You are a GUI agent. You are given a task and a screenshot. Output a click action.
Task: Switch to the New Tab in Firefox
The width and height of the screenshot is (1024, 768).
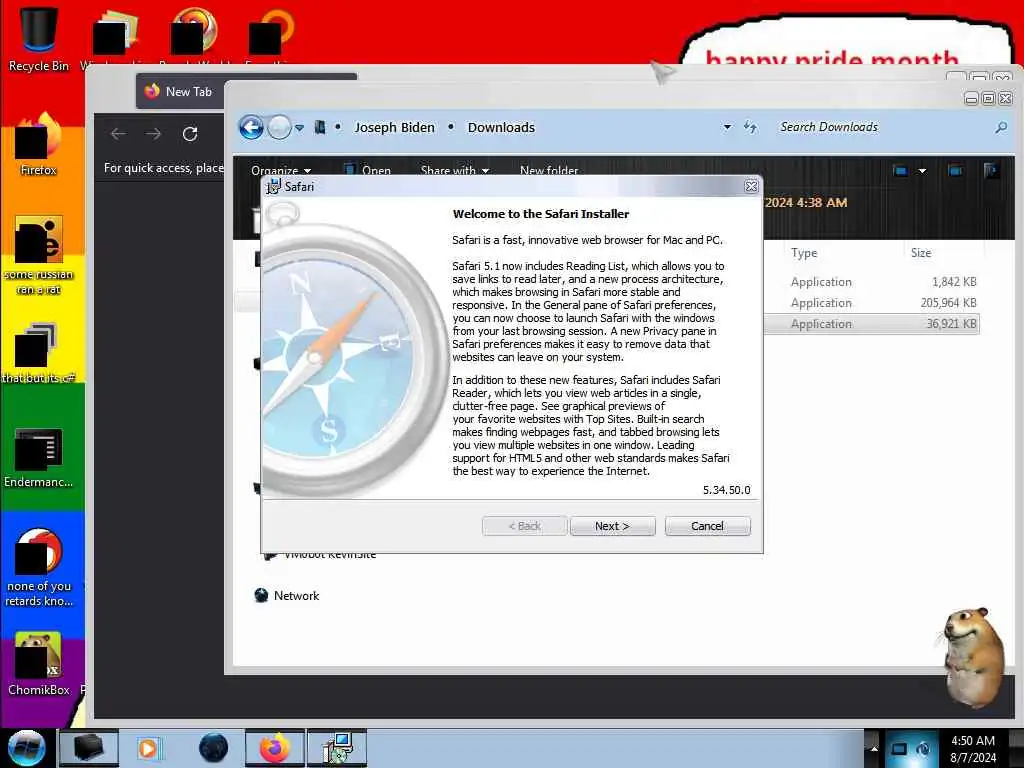pyautogui.click(x=180, y=91)
